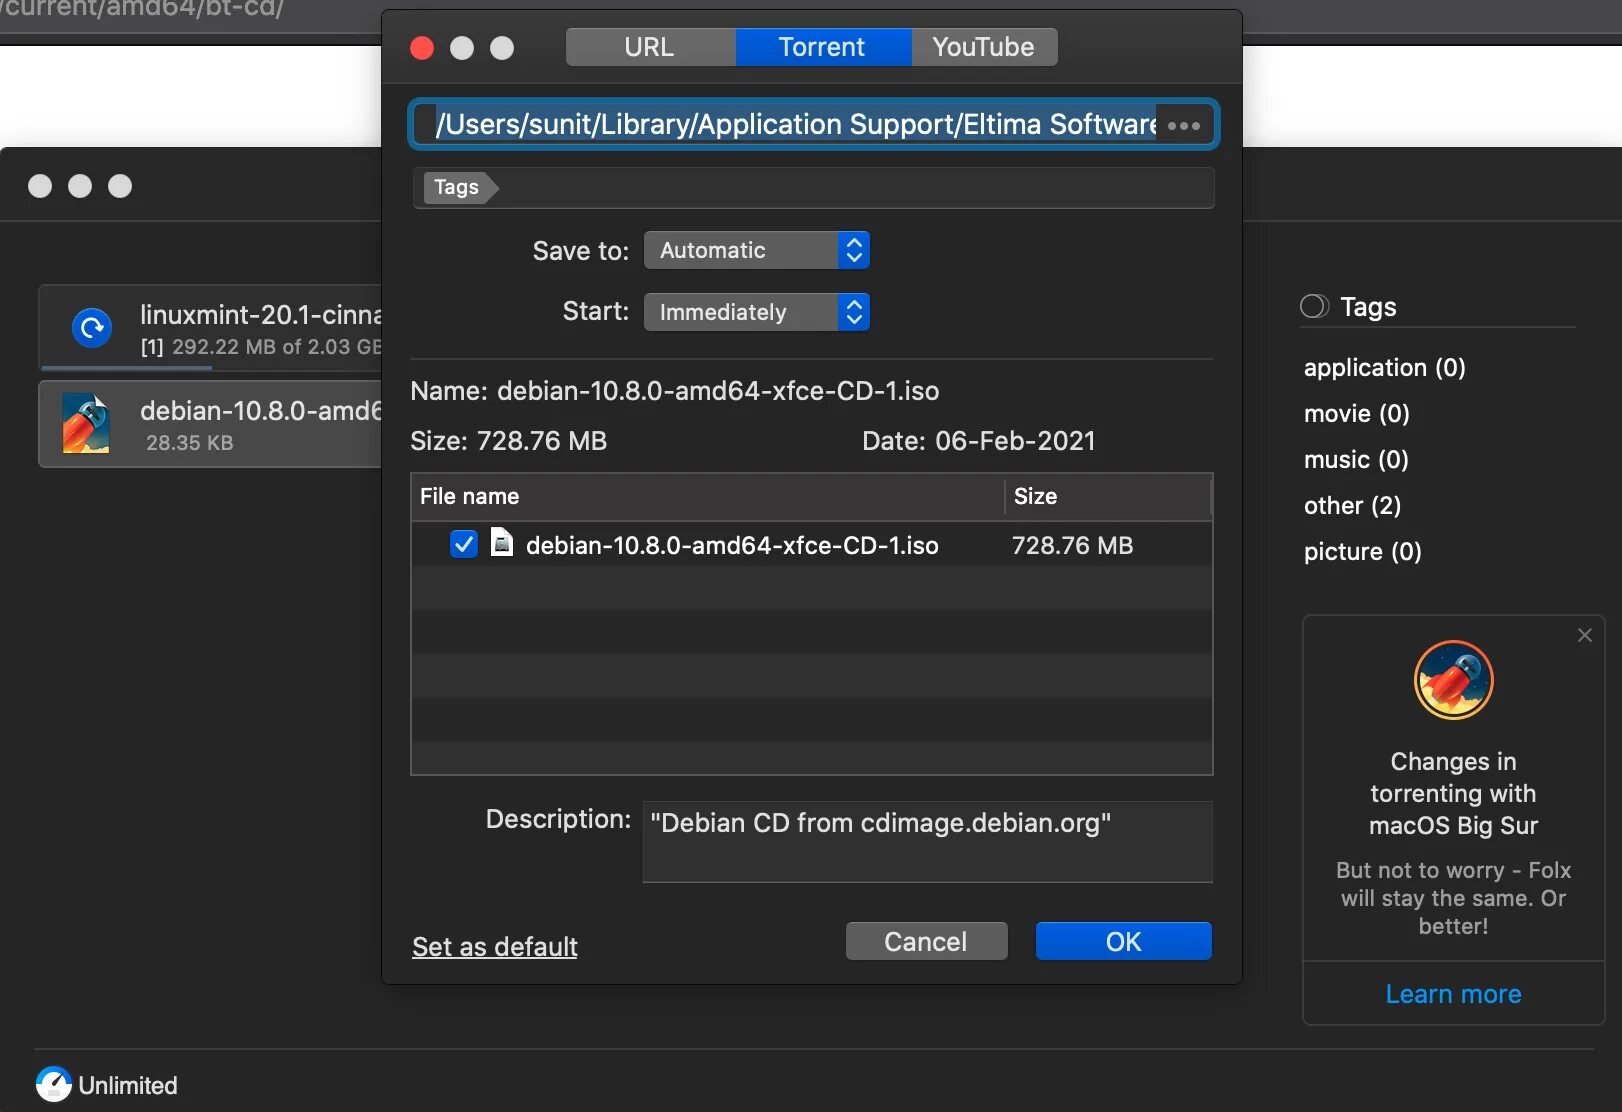This screenshot has height=1112, width=1622.
Task: Open the three-dots browse button in the path field
Action: click(1184, 125)
